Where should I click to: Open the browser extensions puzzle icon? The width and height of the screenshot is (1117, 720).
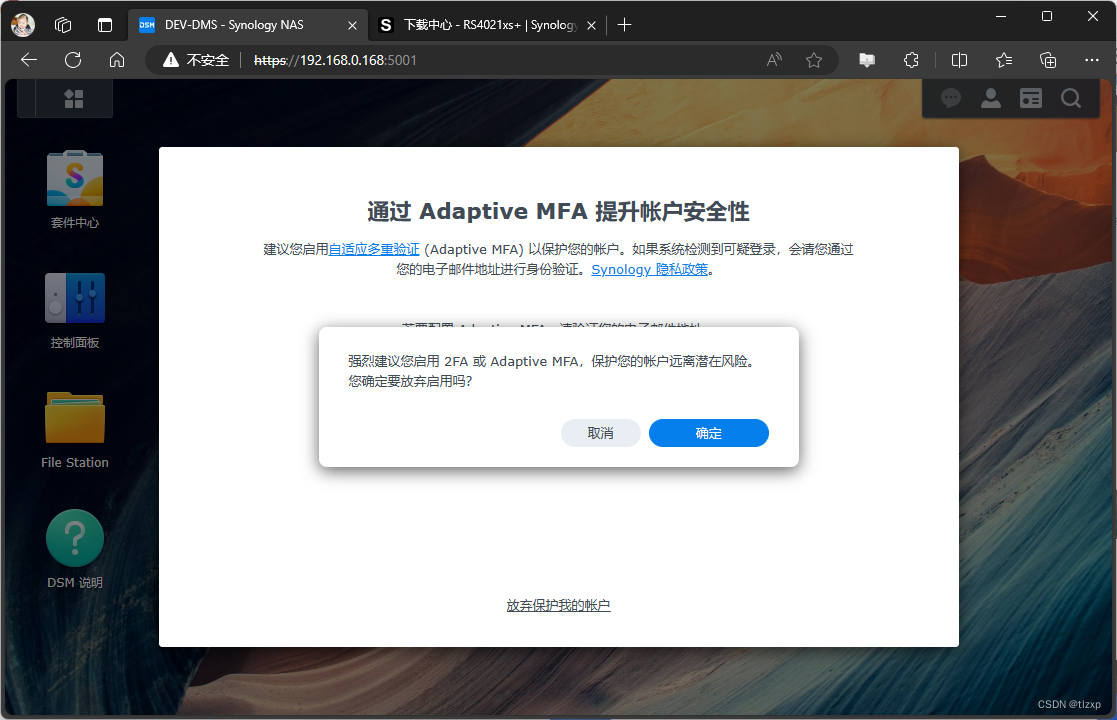click(x=911, y=60)
